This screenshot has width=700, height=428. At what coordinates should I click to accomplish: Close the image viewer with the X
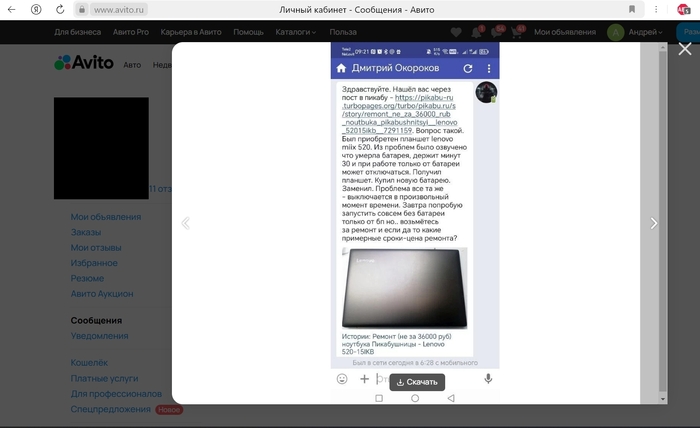[685, 49]
